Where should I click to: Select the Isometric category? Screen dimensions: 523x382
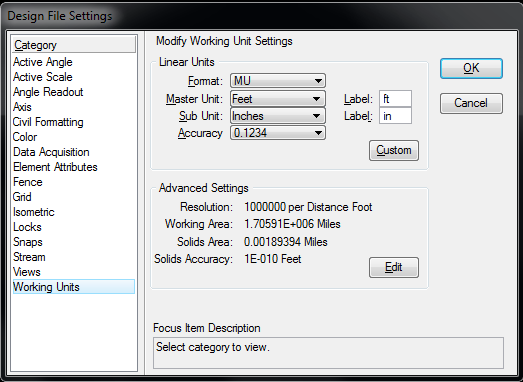point(74,212)
